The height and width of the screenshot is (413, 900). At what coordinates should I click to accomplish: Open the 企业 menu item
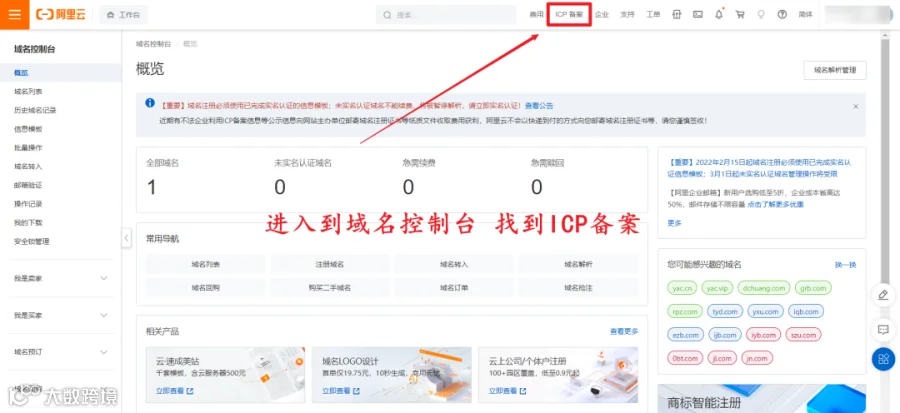coord(601,15)
